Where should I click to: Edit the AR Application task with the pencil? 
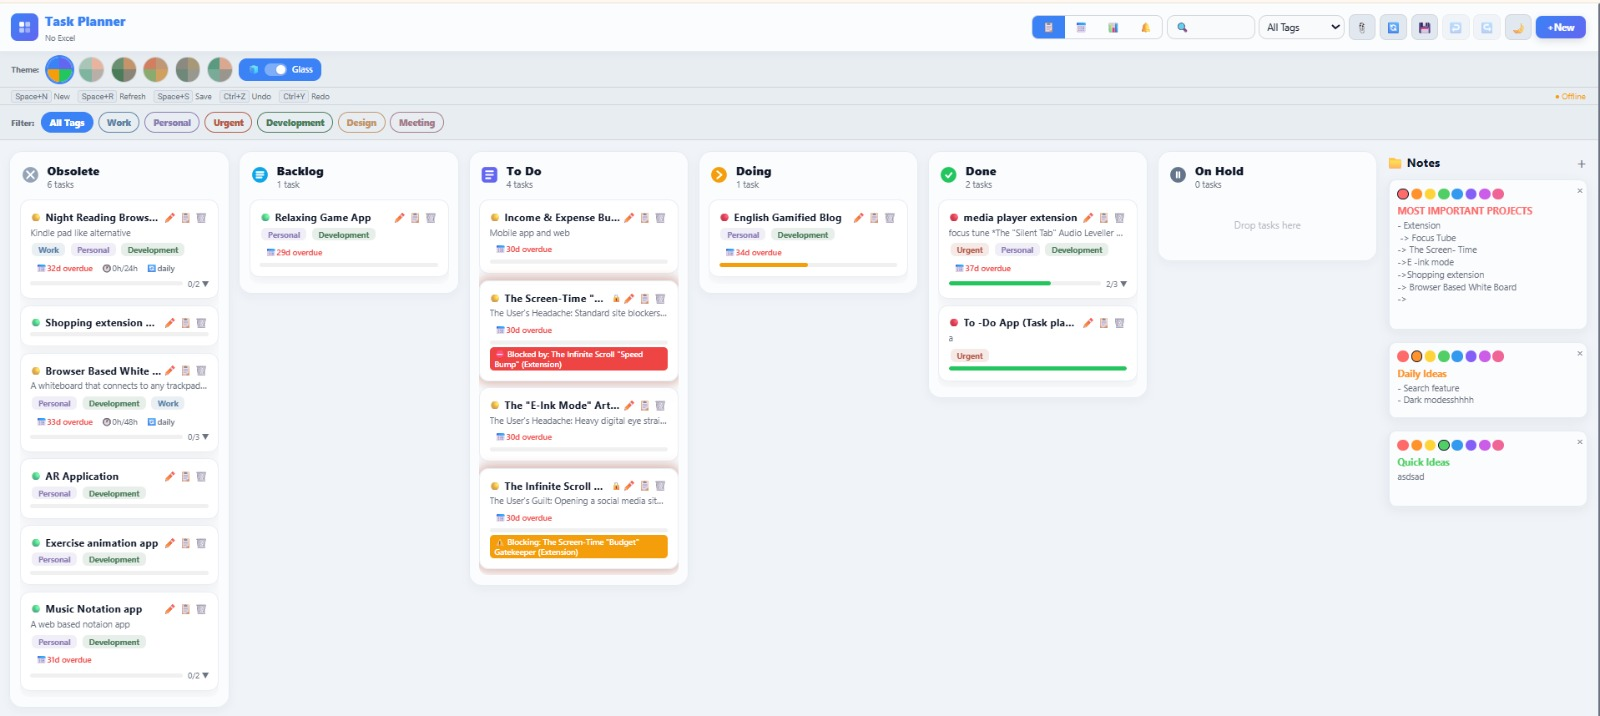pyautogui.click(x=170, y=477)
